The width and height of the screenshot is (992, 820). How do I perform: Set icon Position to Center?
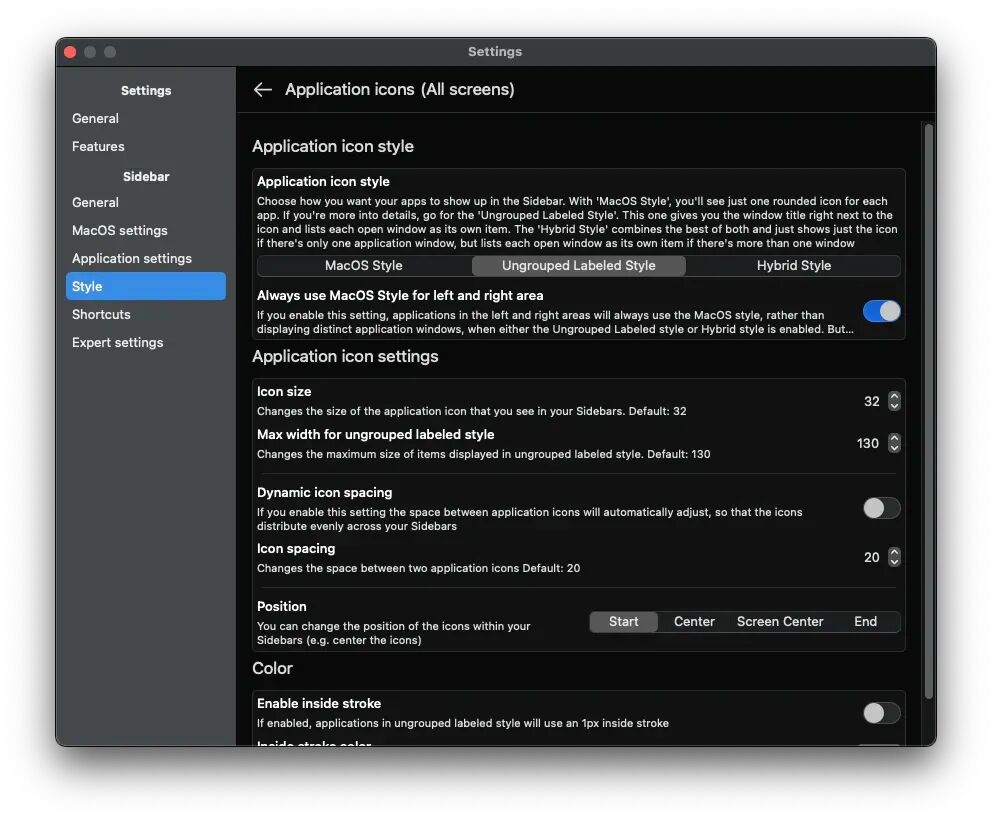(694, 622)
